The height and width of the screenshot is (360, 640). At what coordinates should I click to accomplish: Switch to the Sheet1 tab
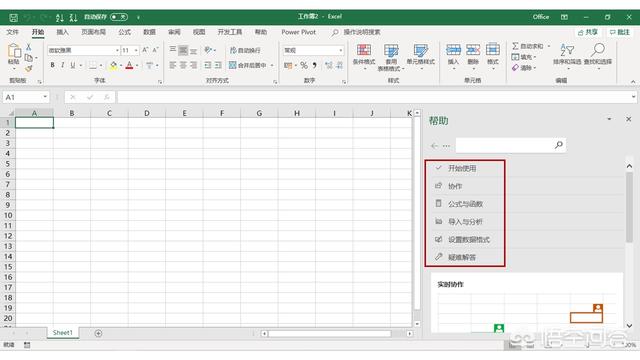coord(62,333)
